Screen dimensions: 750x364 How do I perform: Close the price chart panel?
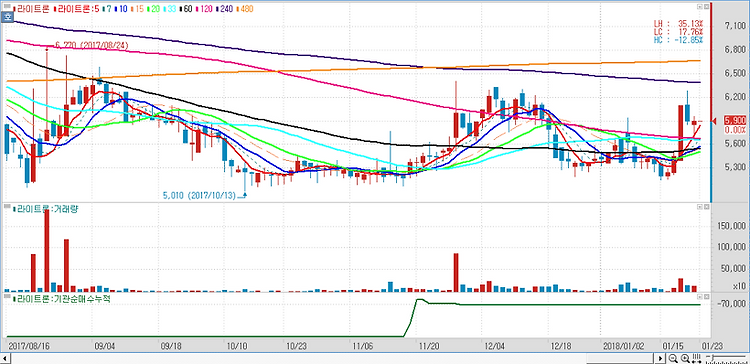706,7
